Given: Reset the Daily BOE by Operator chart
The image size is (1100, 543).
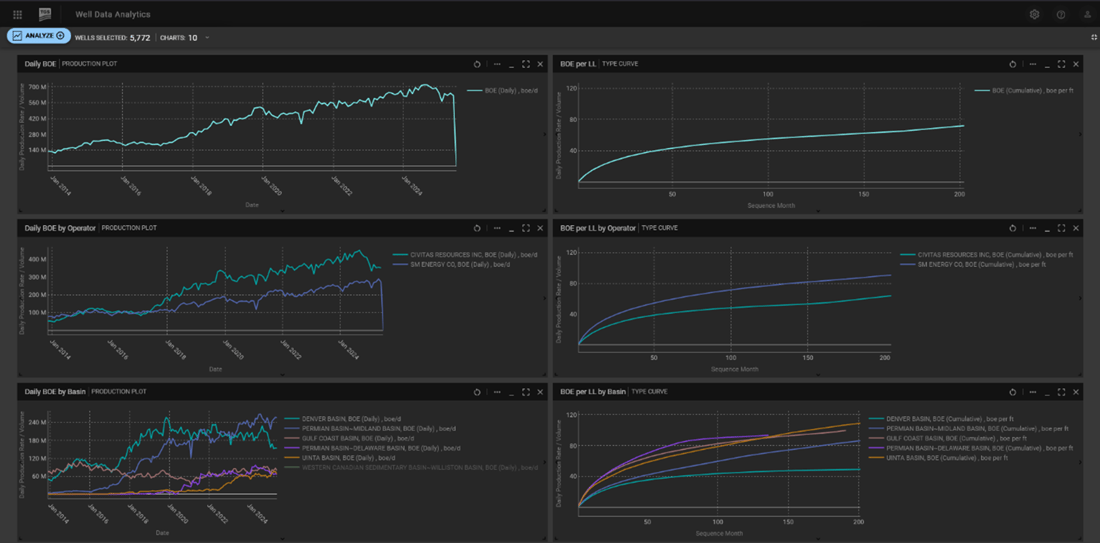Looking at the screenshot, I should 478,228.
